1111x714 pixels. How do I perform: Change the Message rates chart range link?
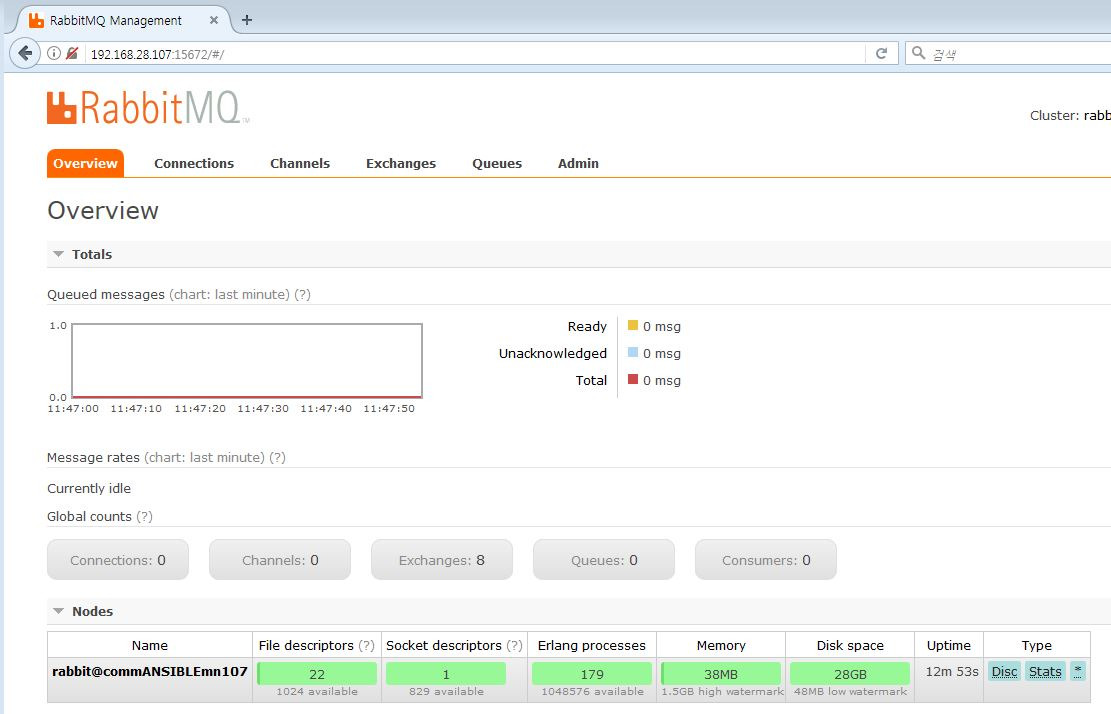click(205, 458)
